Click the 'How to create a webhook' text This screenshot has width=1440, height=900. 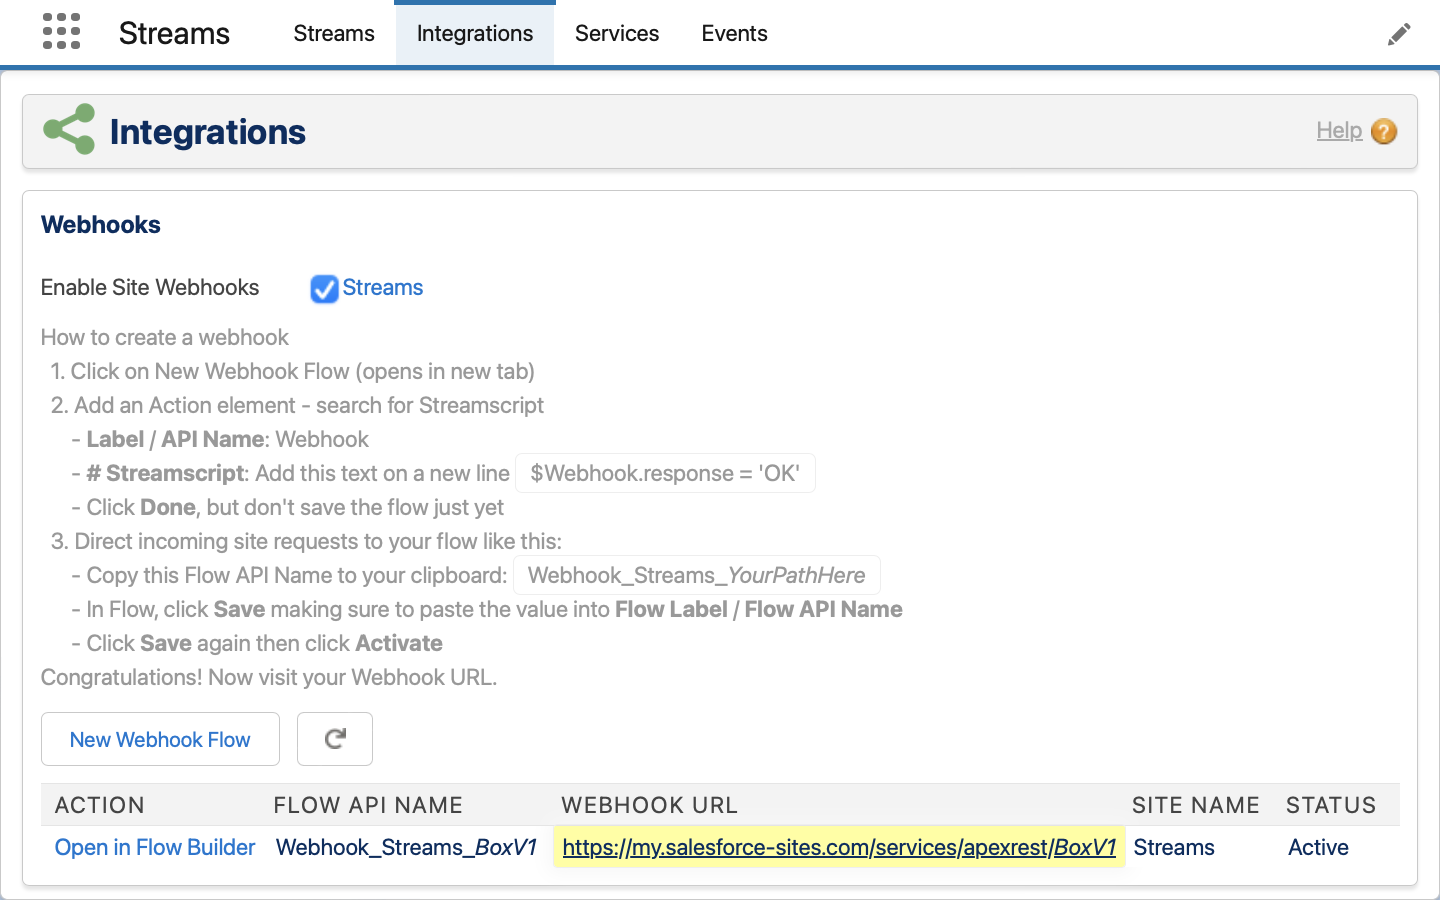pyautogui.click(x=165, y=337)
